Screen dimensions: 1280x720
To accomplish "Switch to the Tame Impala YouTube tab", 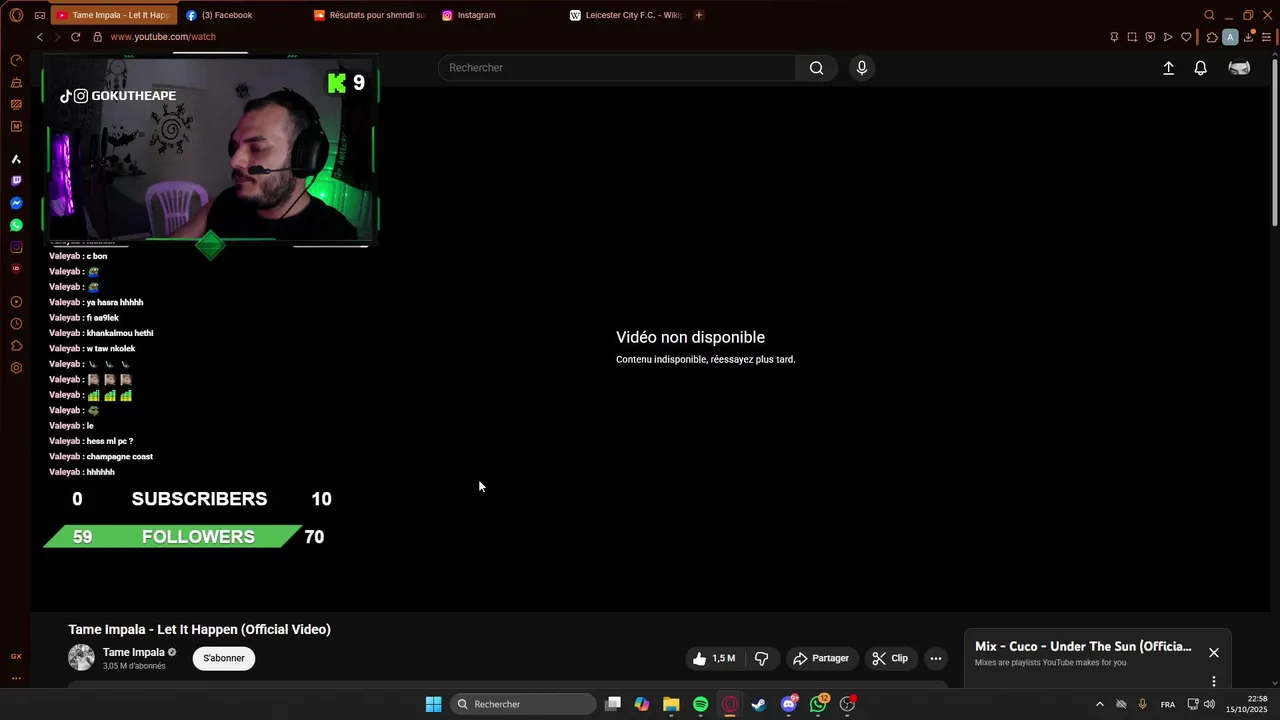I will coord(114,15).
